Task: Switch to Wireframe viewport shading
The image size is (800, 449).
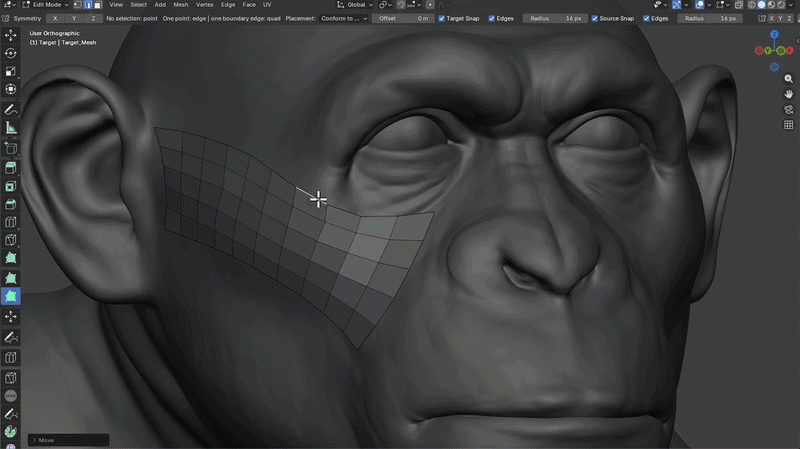Action: [752, 5]
